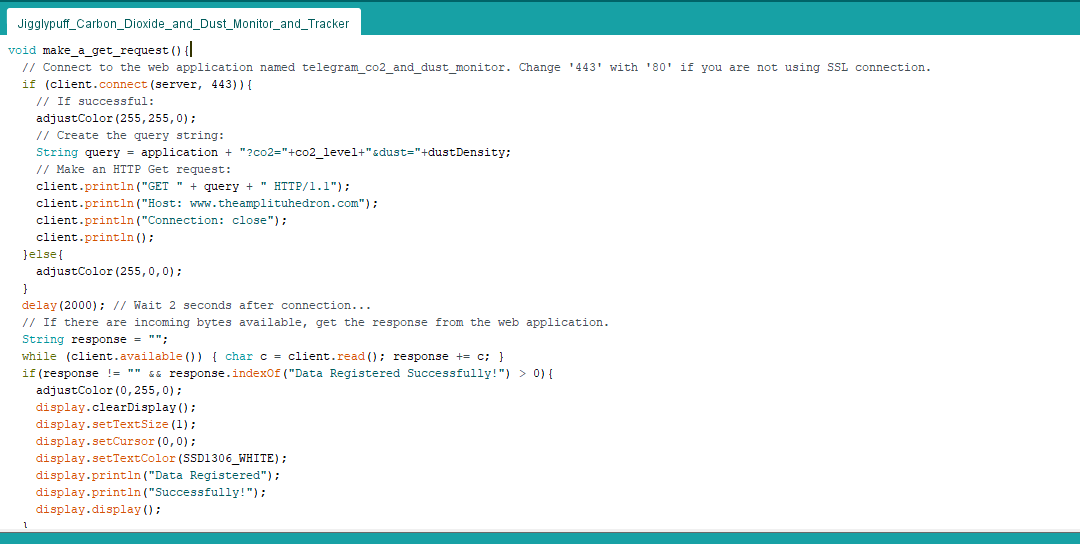
Task: Place cursor after make_a_get_request function opening brace
Action: [x=190, y=50]
